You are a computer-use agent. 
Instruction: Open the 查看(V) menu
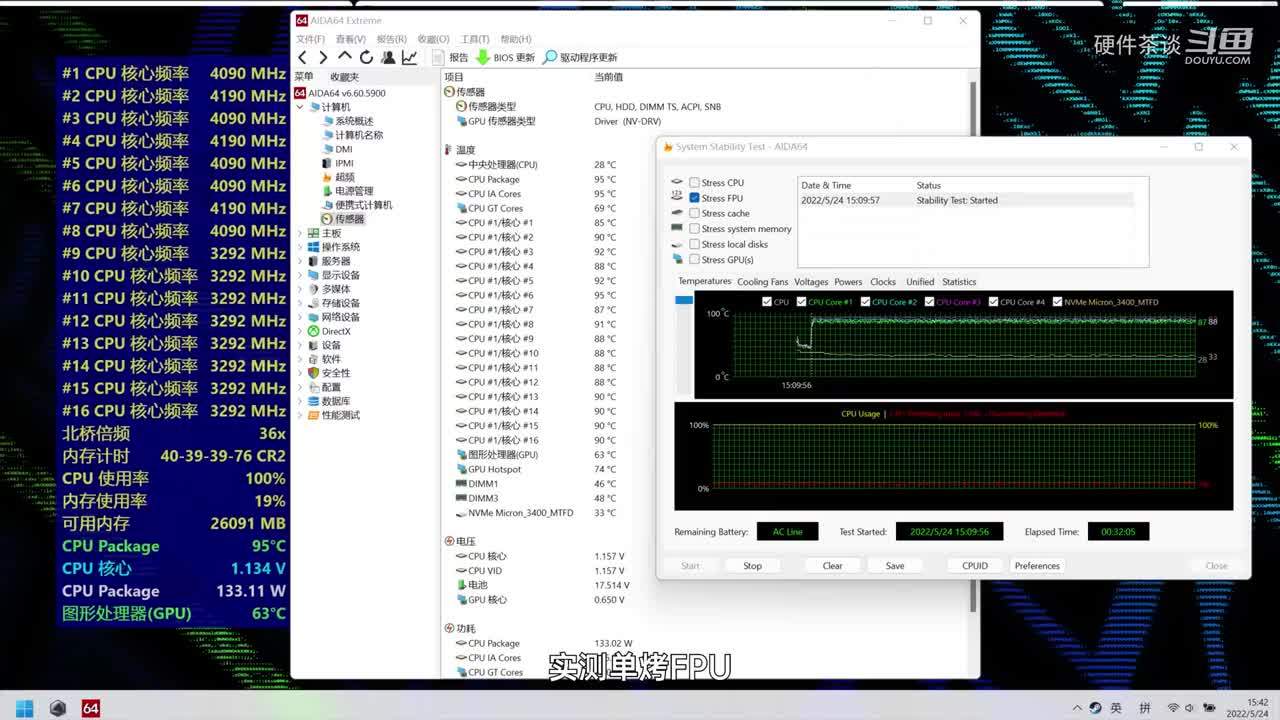351,39
